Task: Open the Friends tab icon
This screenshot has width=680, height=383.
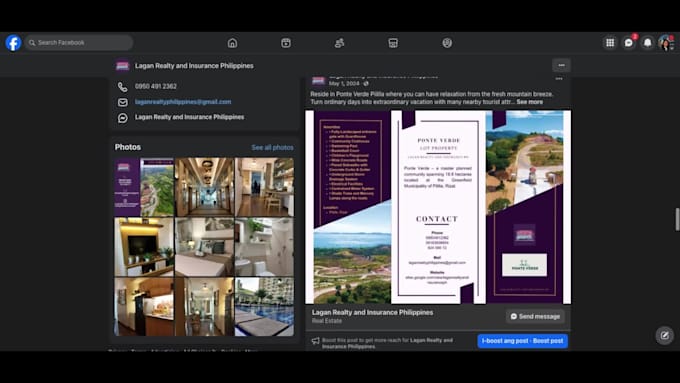Action: click(x=340, y=43)
